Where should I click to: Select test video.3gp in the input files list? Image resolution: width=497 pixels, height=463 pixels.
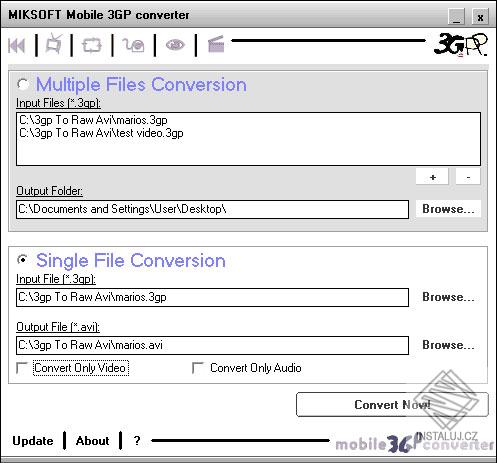(x=101, y=133)
